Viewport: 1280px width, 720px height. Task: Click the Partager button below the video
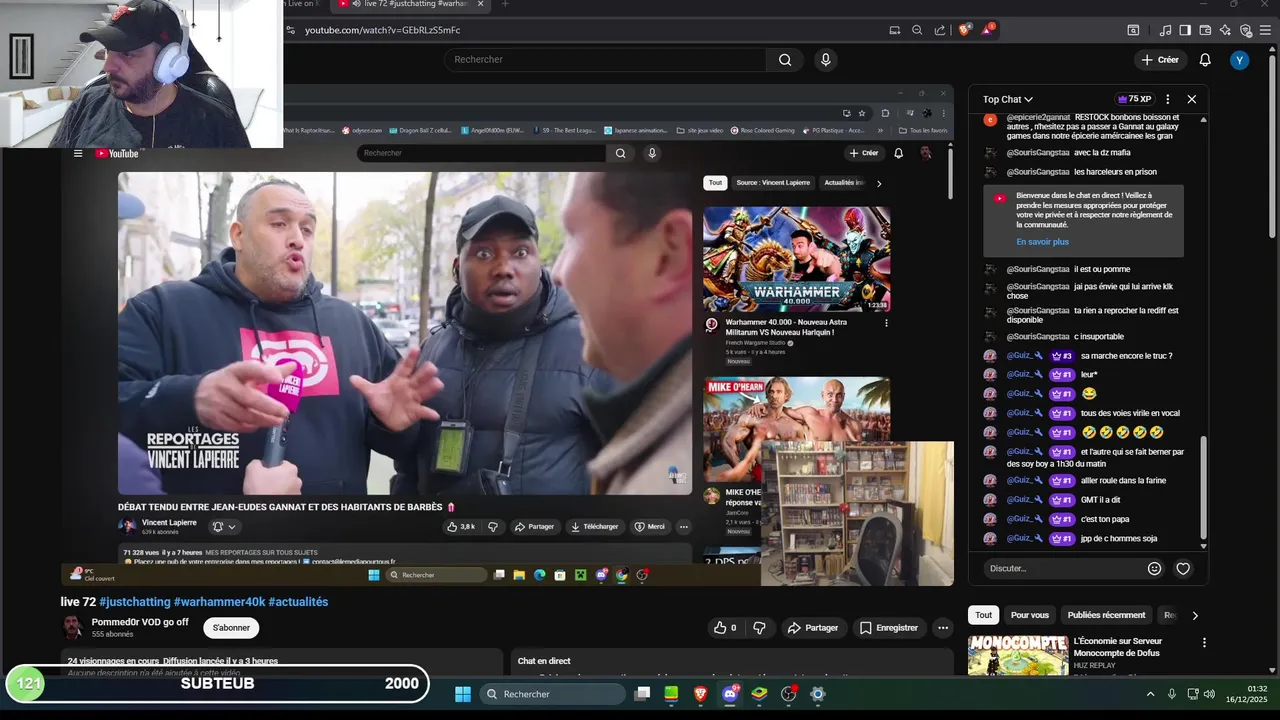point(812,628)
